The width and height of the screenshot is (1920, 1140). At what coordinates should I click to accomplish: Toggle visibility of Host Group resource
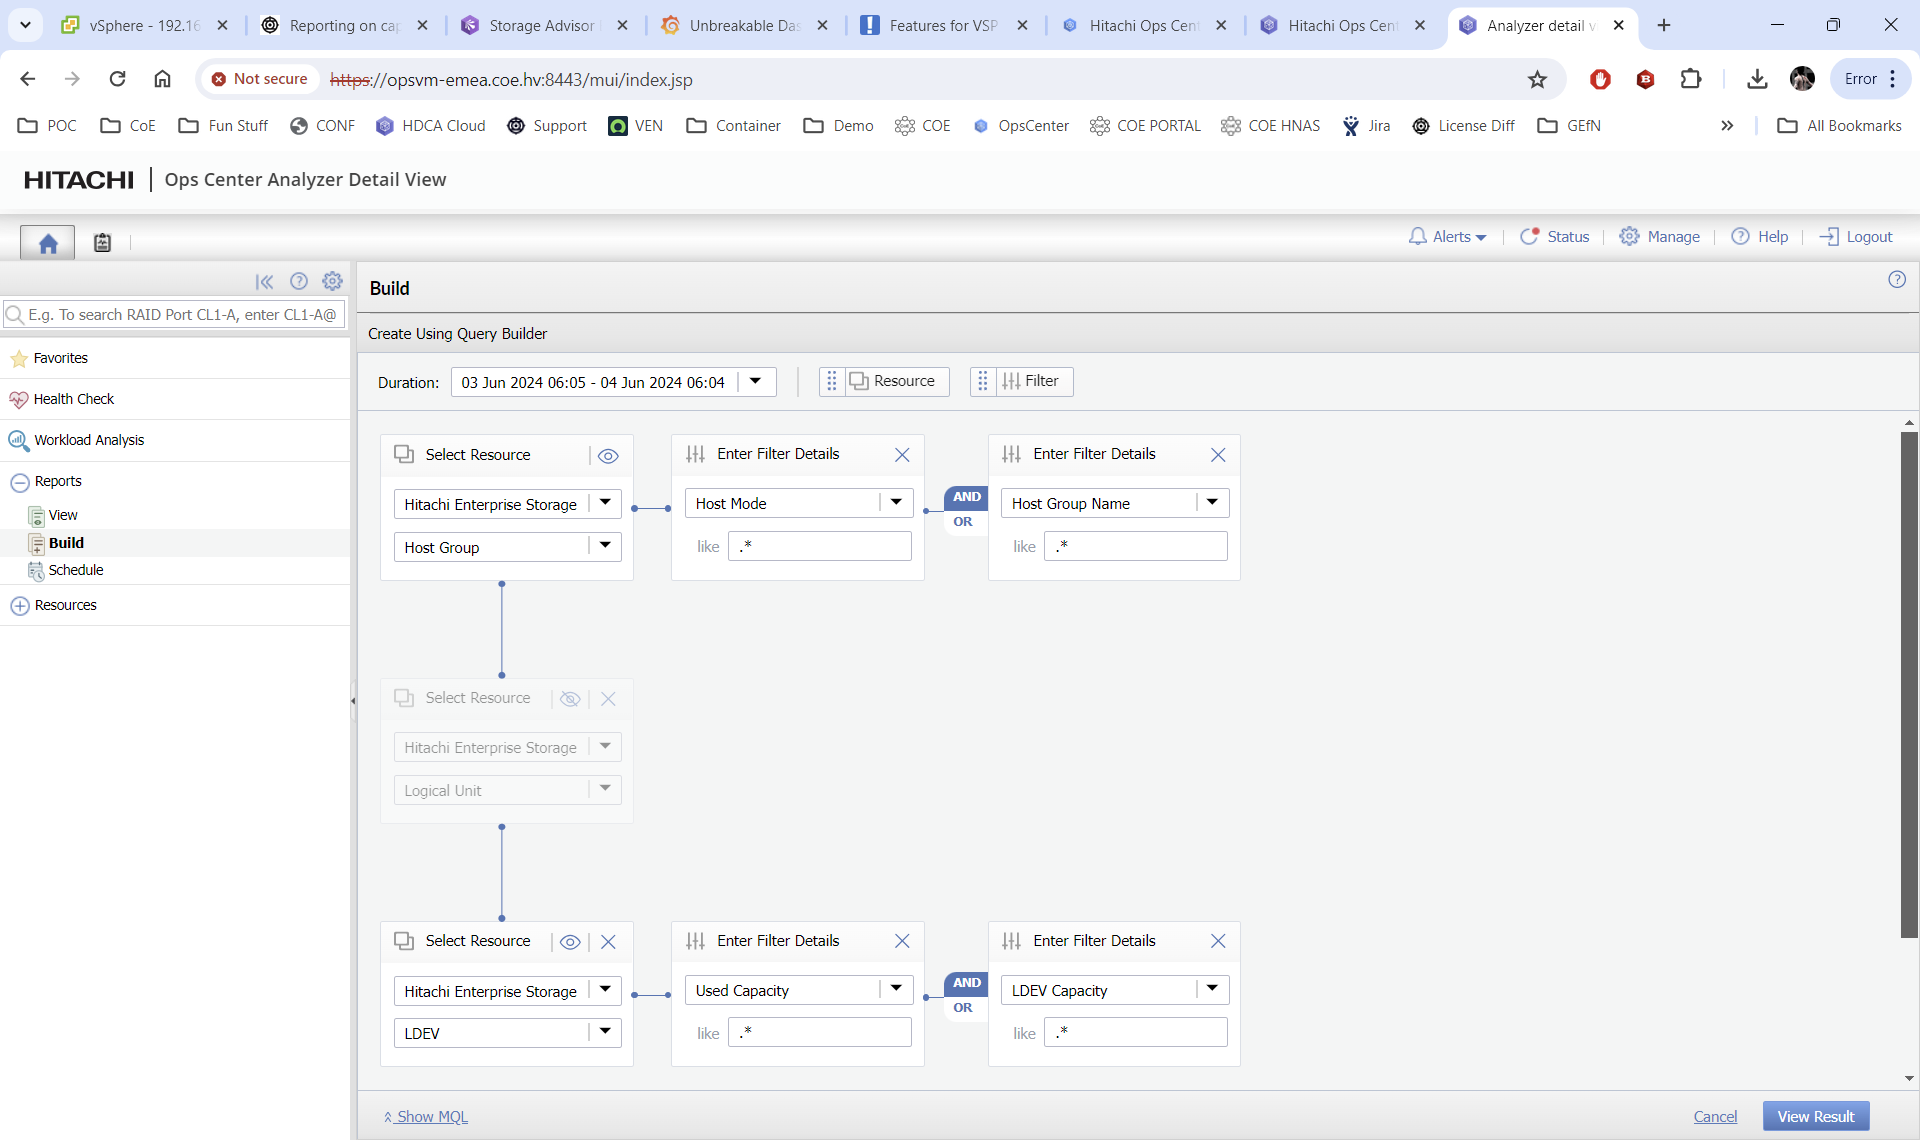(x=608, y=456)
